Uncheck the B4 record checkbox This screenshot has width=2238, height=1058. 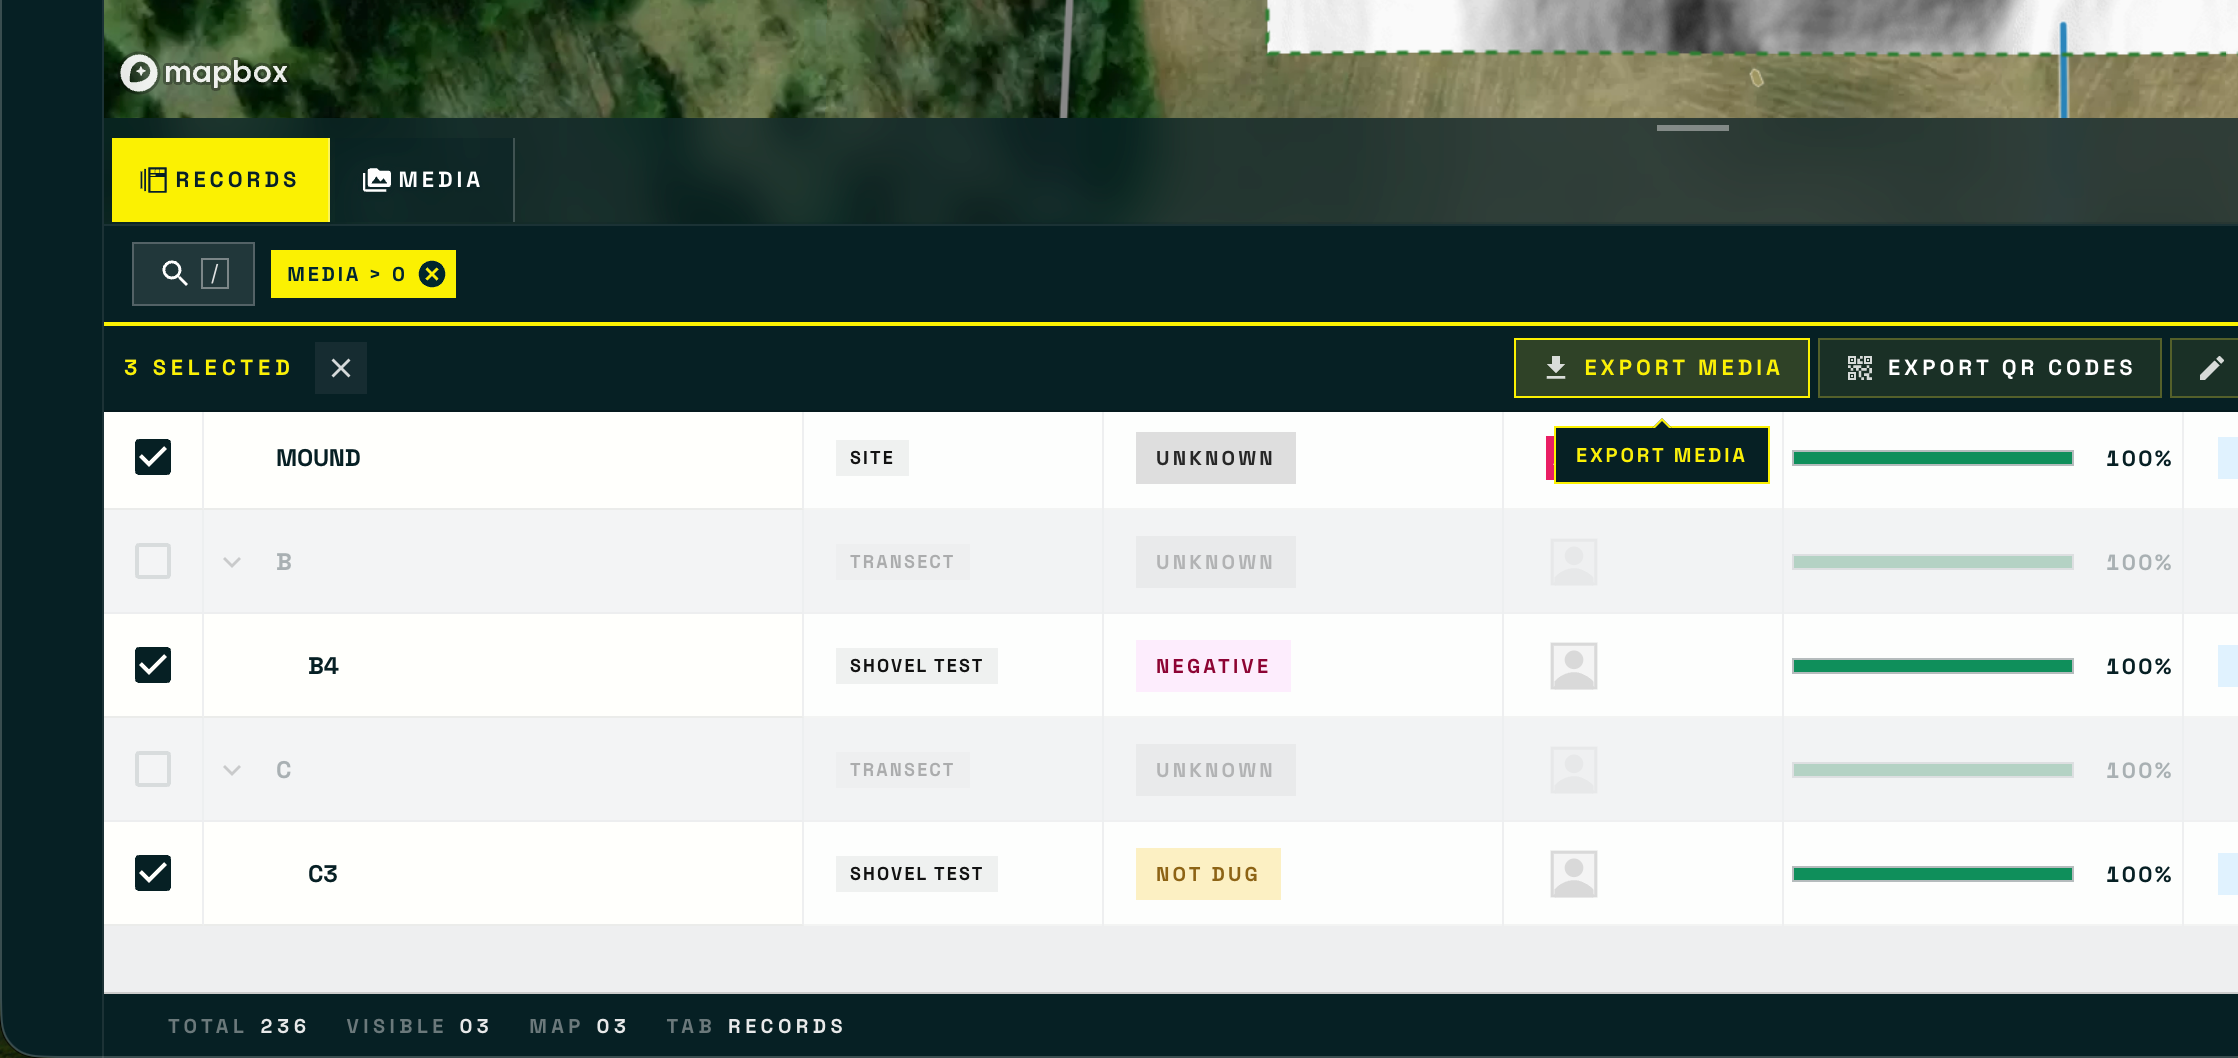coord(153,665)
